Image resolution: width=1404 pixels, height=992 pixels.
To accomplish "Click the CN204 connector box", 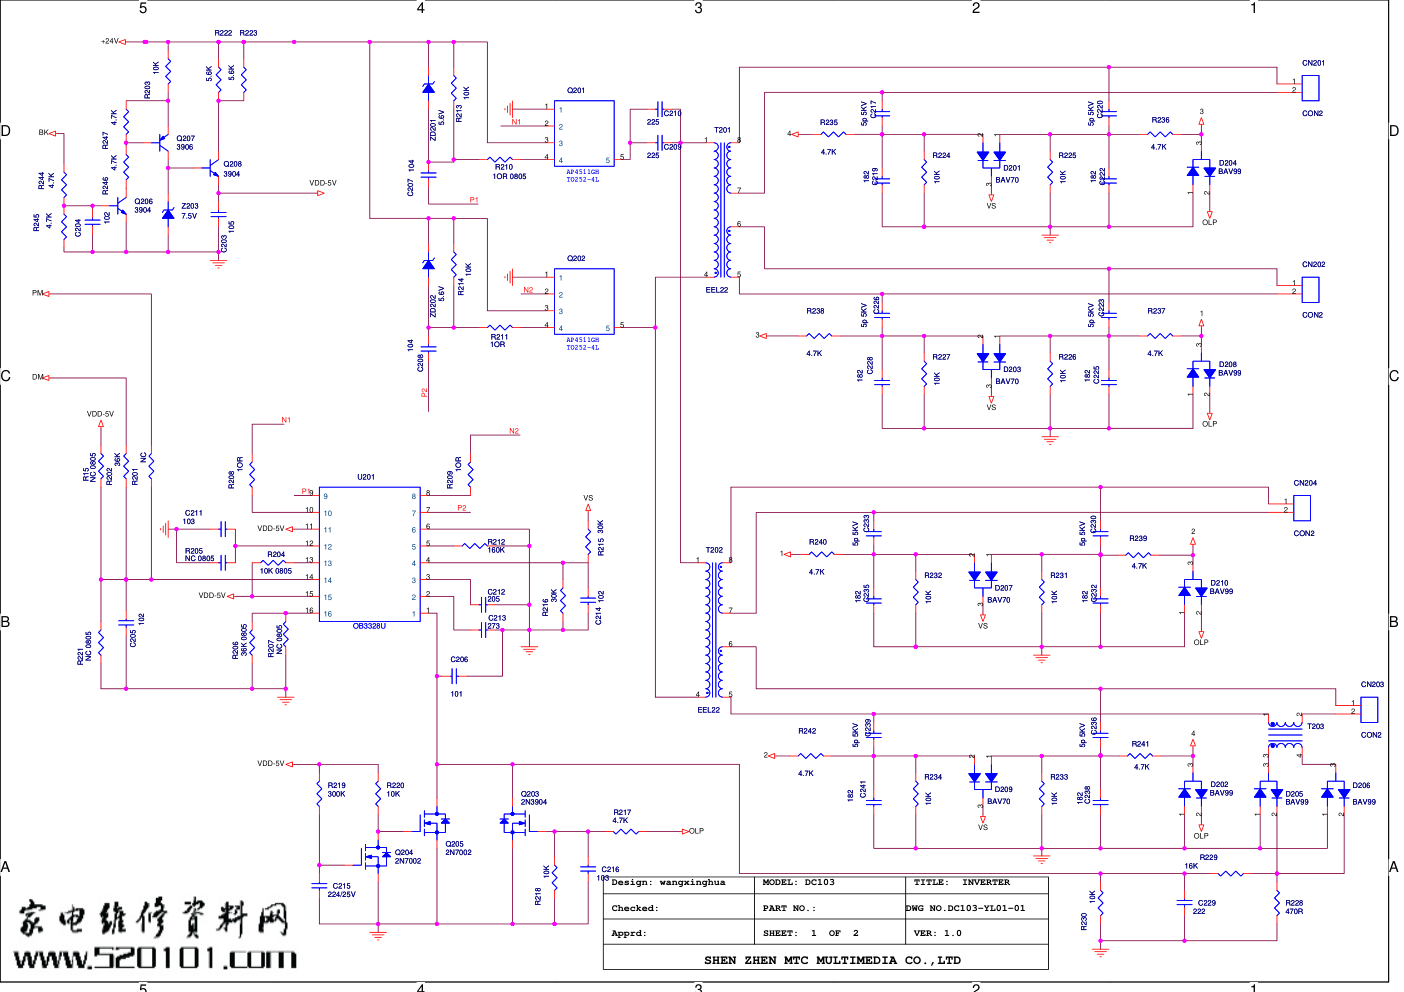I will click(x=1302, y=508).
